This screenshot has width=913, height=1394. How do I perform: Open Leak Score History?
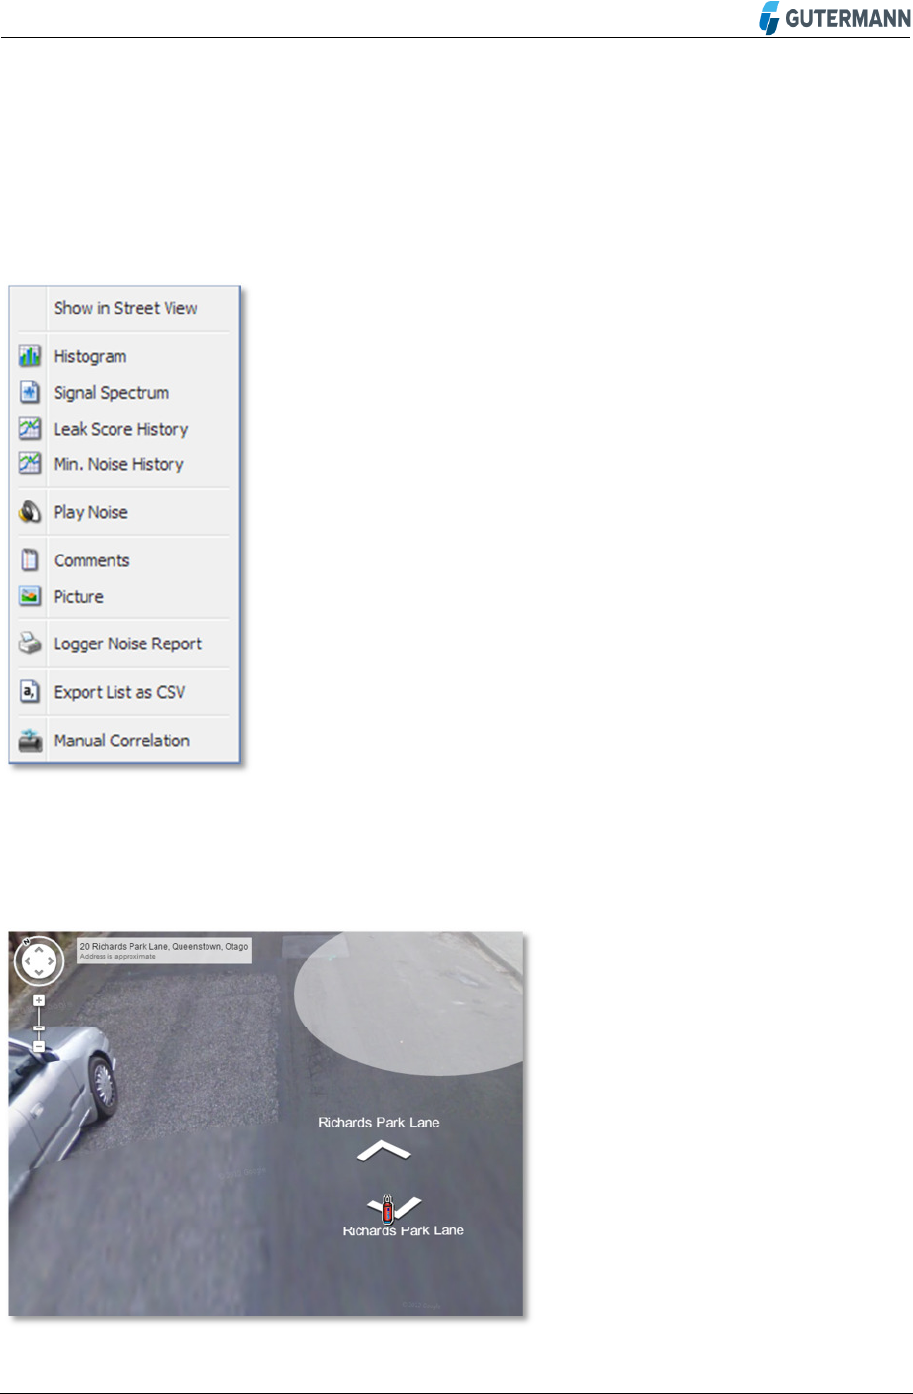121,429
